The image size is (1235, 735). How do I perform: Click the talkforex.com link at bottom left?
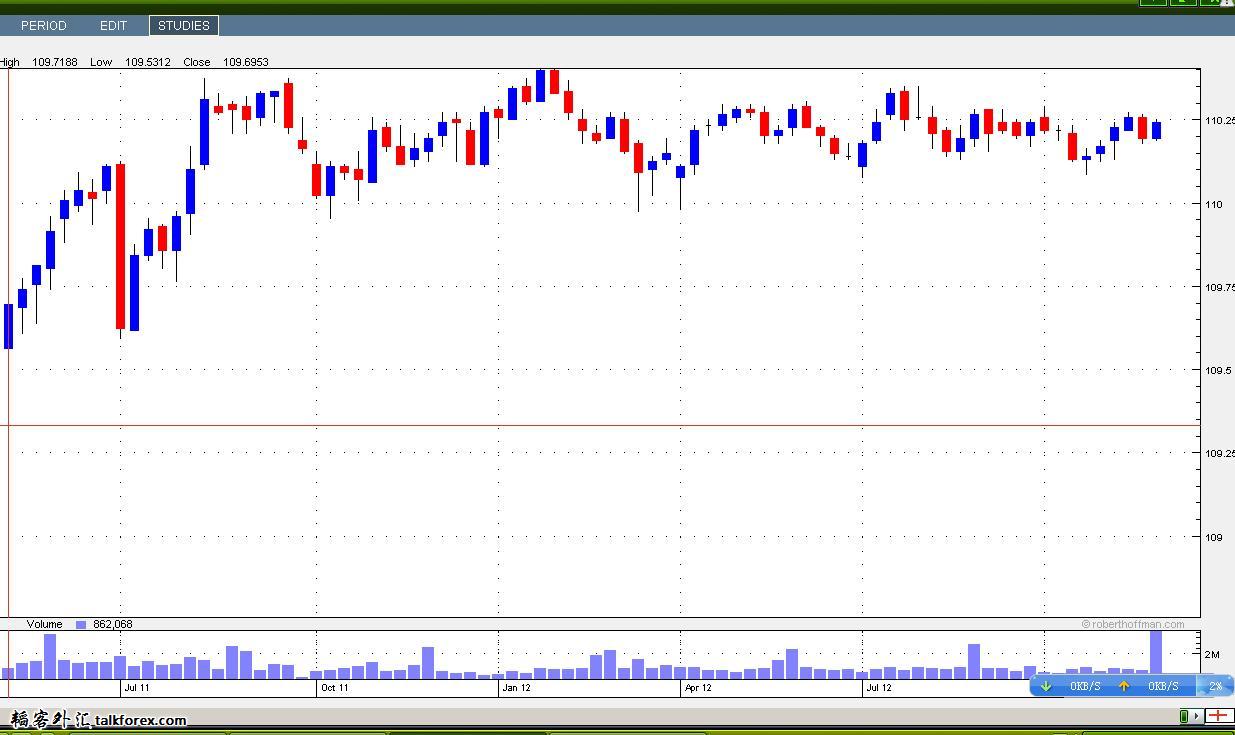click(140, 720)
